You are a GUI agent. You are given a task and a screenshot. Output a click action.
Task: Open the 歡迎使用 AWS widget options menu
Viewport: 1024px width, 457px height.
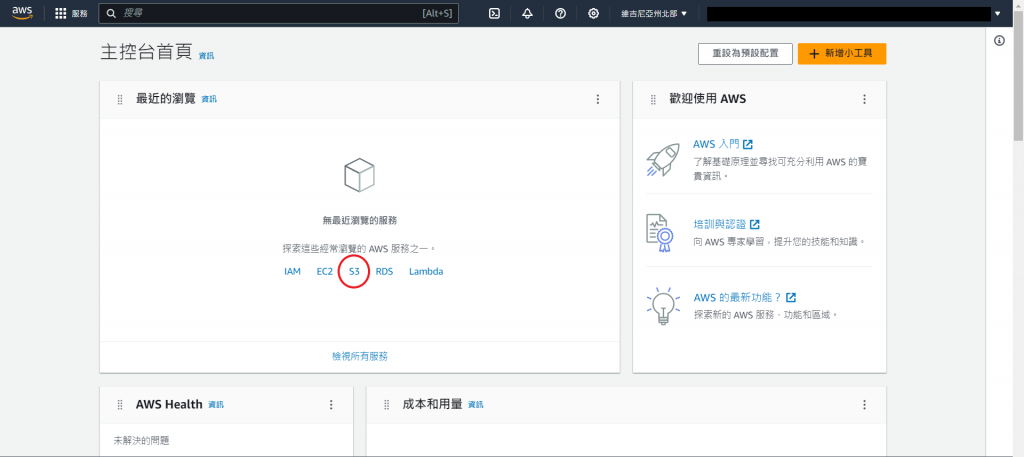click(x=865, y=99)
